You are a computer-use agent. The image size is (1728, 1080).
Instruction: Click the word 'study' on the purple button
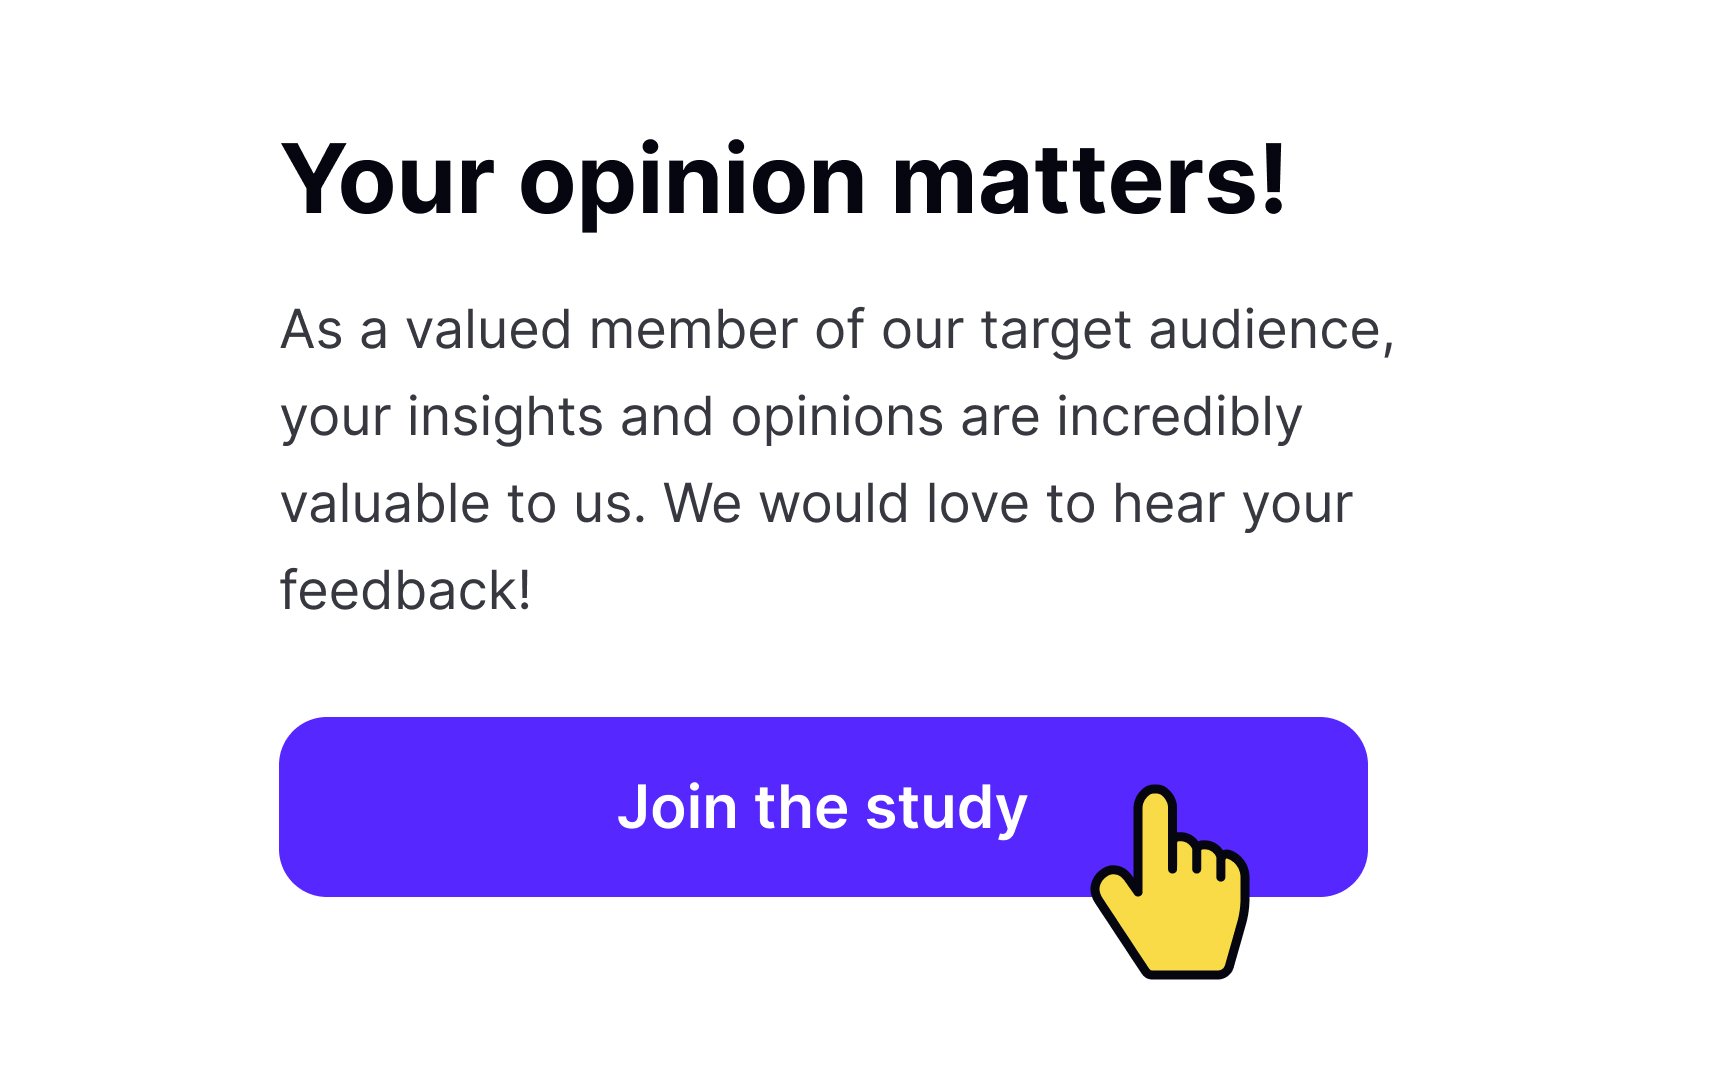(x=946, y=810)
